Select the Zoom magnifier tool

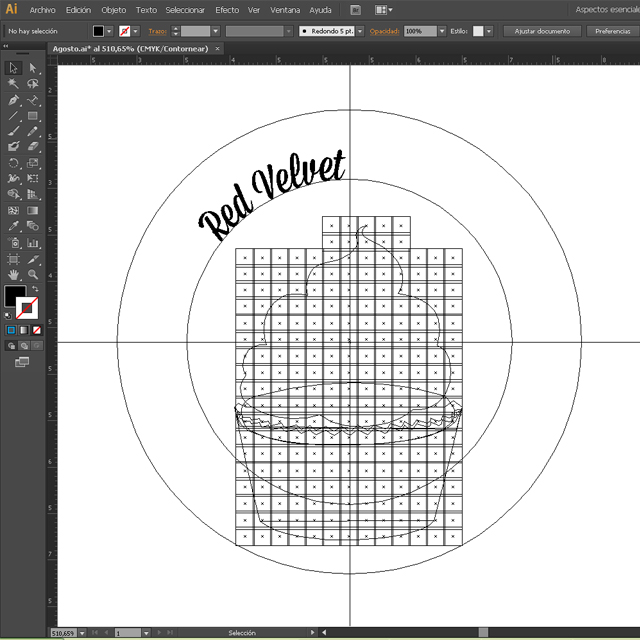[33, 275]
